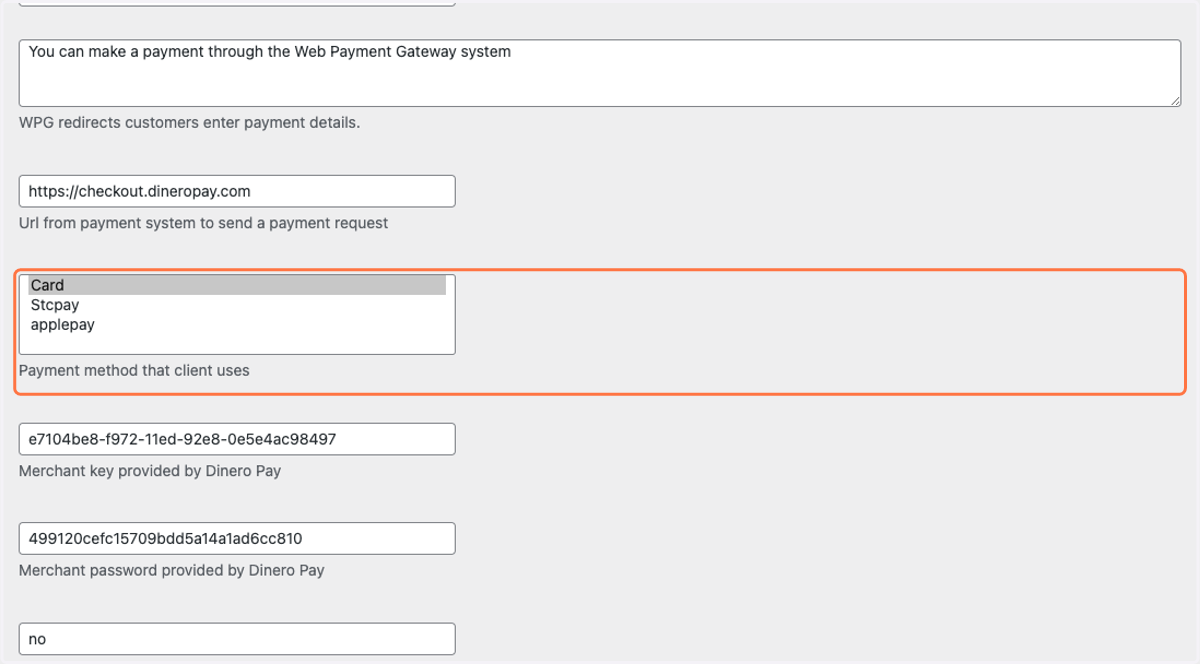Click 'Merchant password provided by Dinero Pay' text
The image size is (1200, 664).
point(172,570)
